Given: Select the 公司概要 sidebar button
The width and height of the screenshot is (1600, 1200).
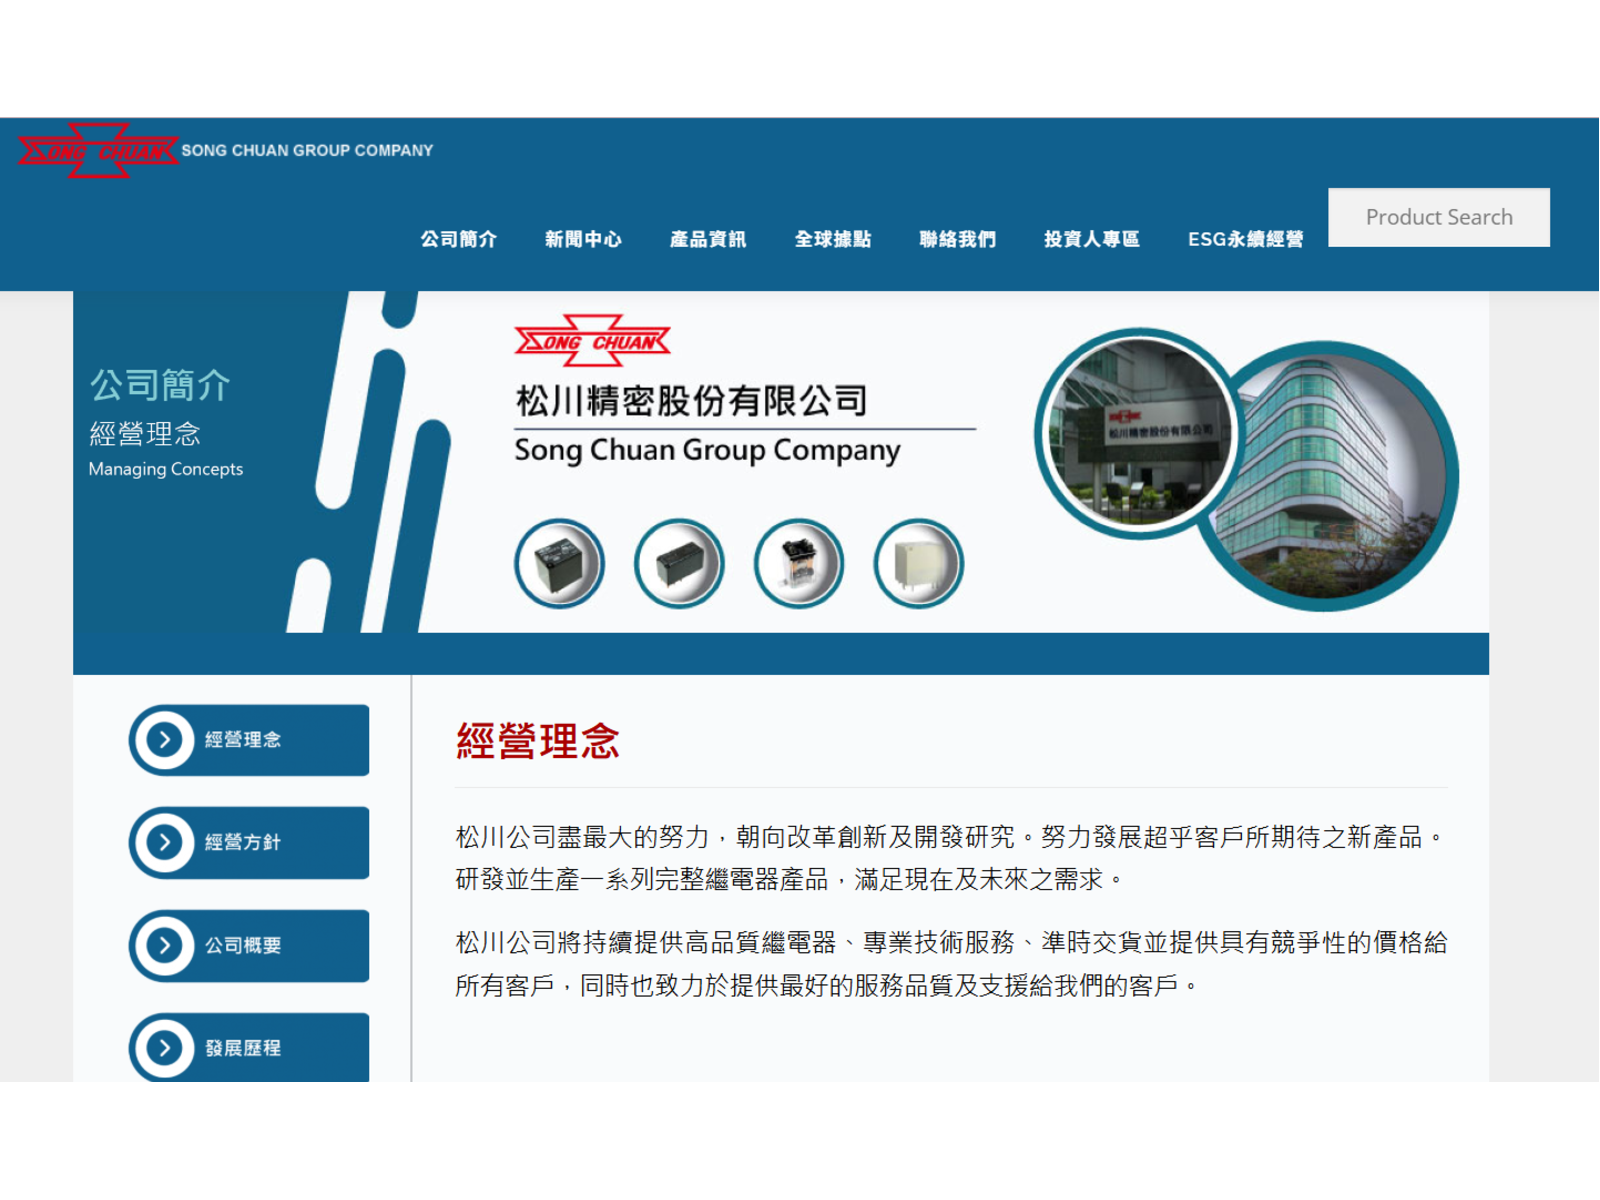Looking at the screenshot, I should [x=249, y=946].
